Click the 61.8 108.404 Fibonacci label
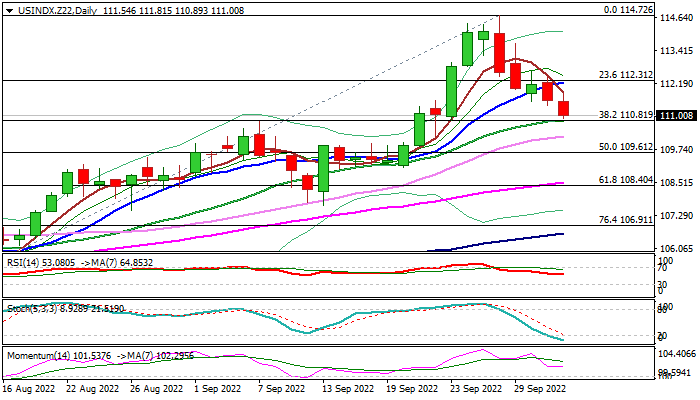The image size is (700, 400). (x=625, y=179)
